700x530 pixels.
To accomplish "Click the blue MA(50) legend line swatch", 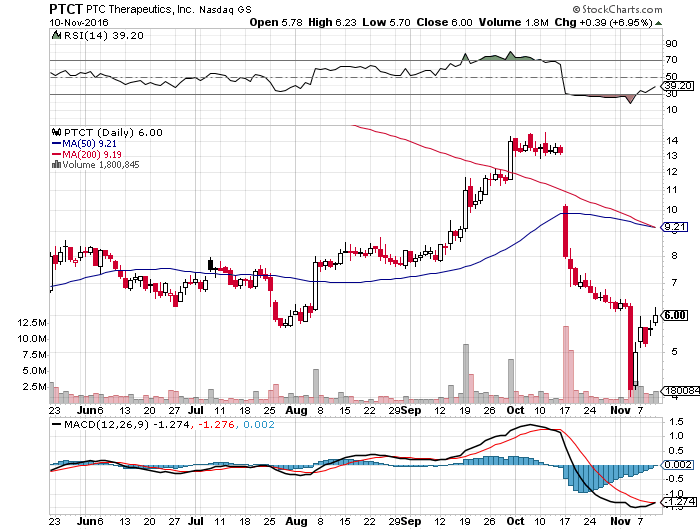I will click(57, 144).
